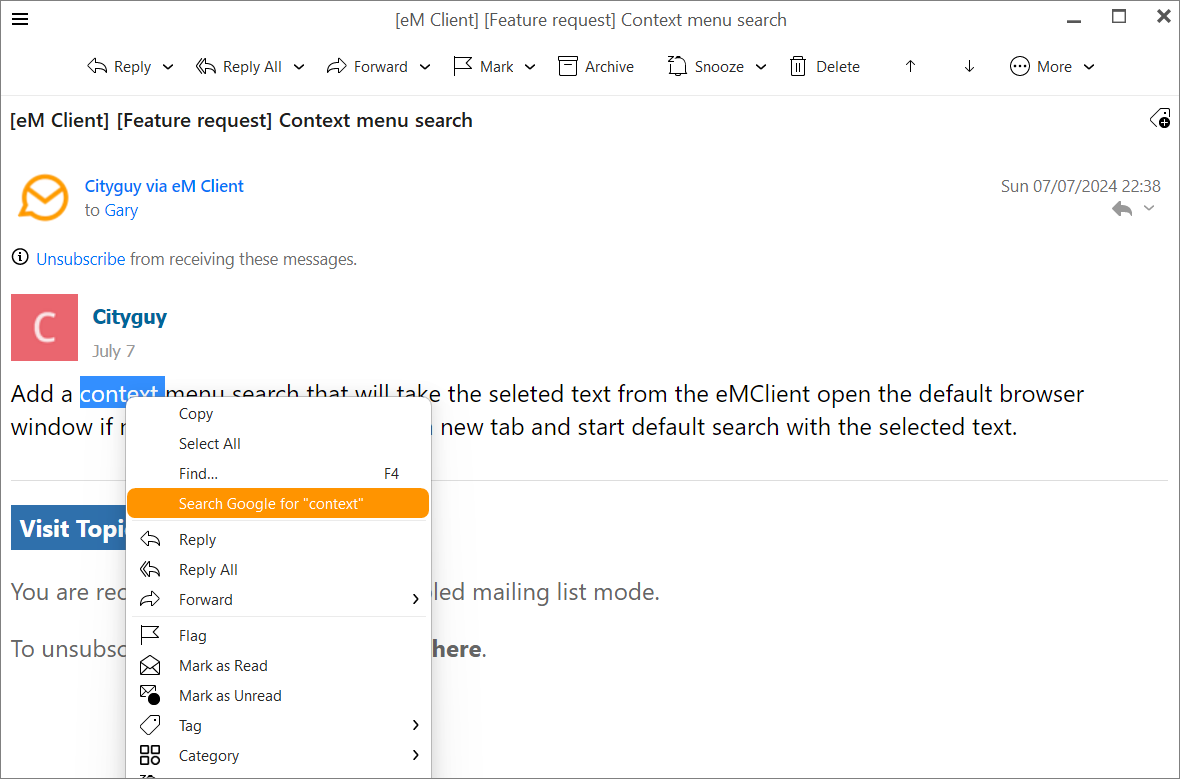Choose Copy from the context menu

[278, 414]
